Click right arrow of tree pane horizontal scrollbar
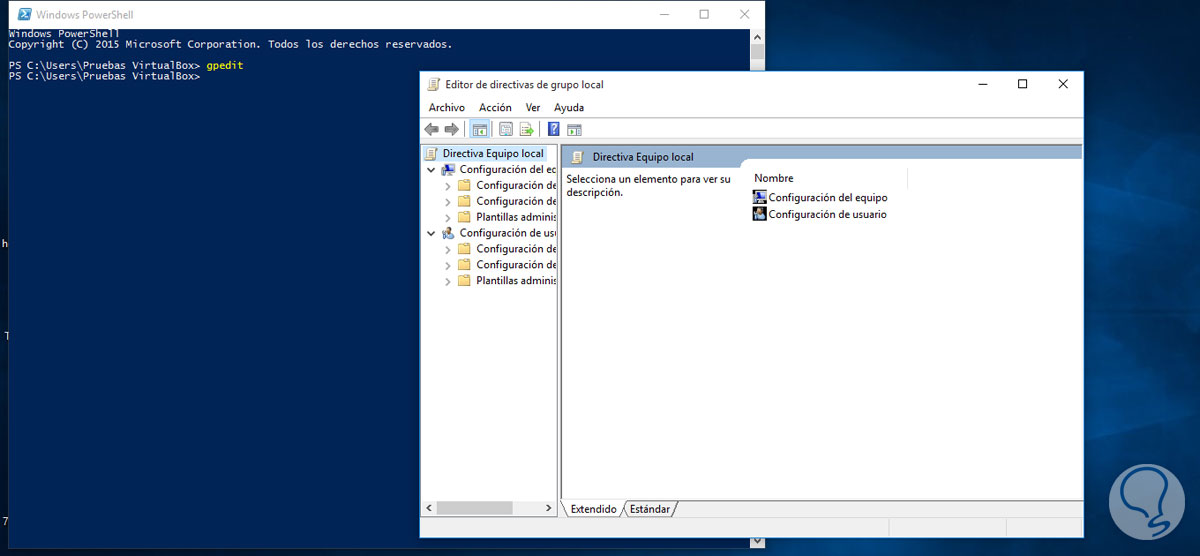Screen dimensions: 1200x556 tap(548, 509)
